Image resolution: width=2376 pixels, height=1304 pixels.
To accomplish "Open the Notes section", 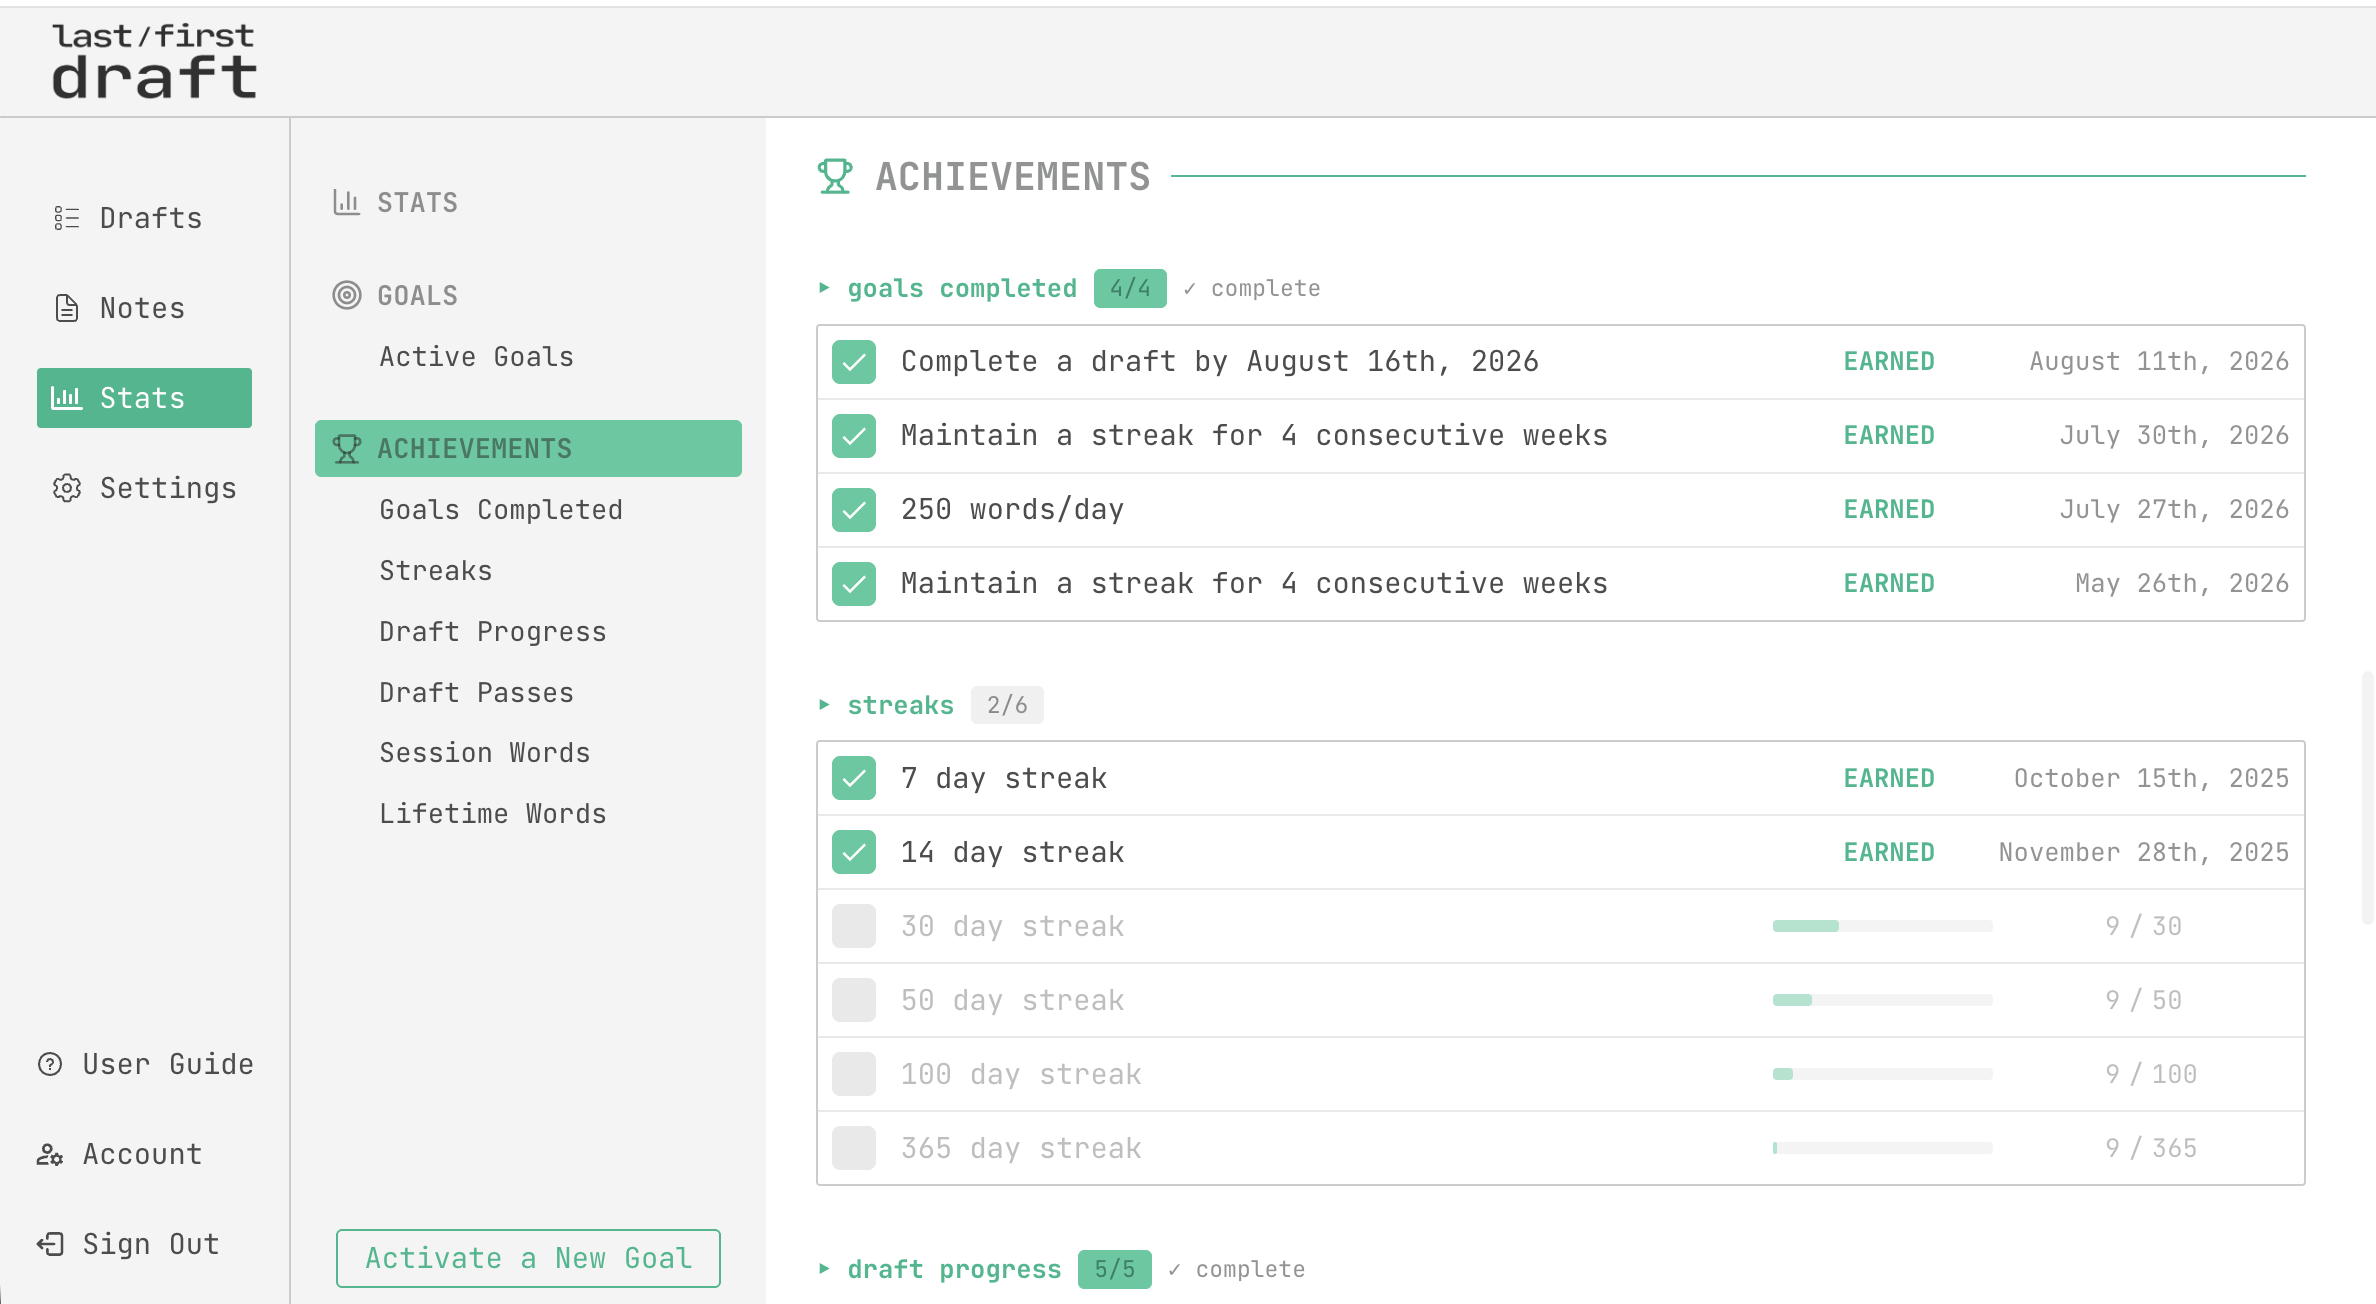I will [x=144, y=308].
